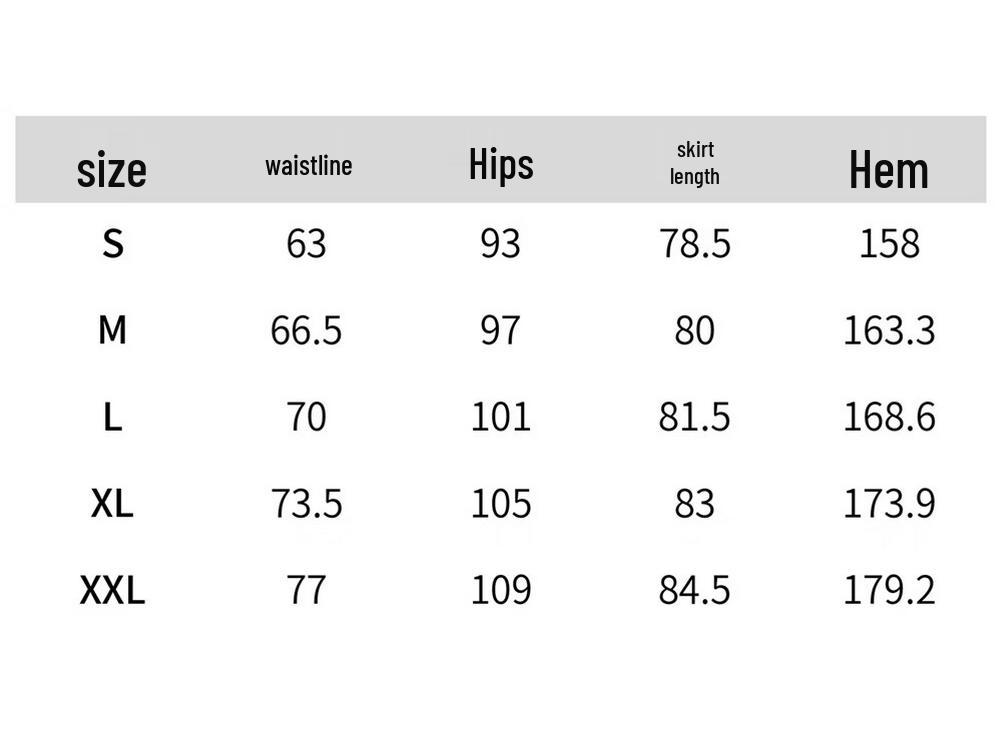Click the "Hips" column header
Image resolution: width=1002 pixels, height=752 pixels.
click(501, 165)
